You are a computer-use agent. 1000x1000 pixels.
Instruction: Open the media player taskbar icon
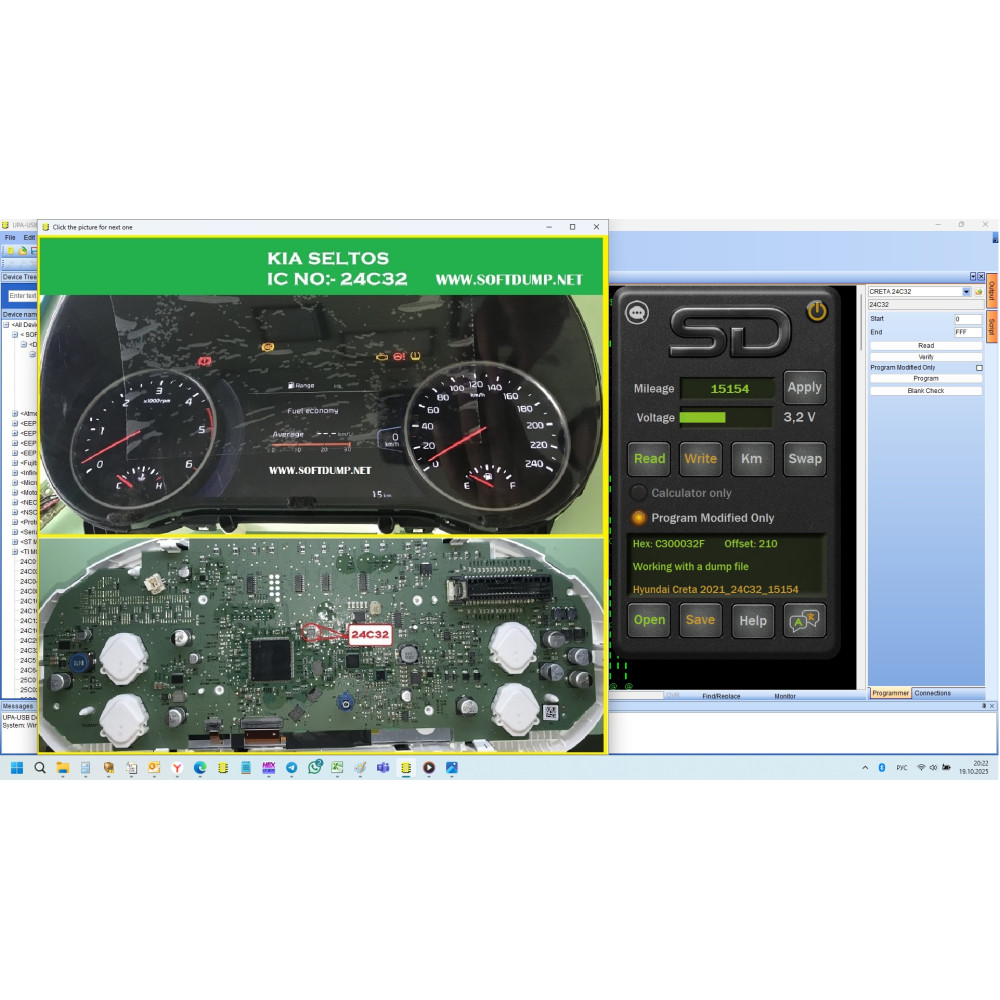tap(429, 767)
